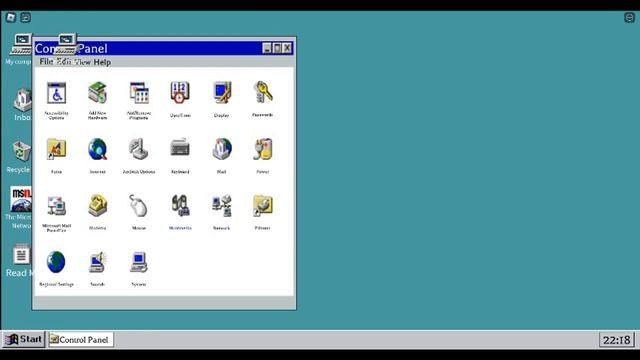Select the Regional Settings globe icon
This screenshot has height=360, width=640.
56,262
